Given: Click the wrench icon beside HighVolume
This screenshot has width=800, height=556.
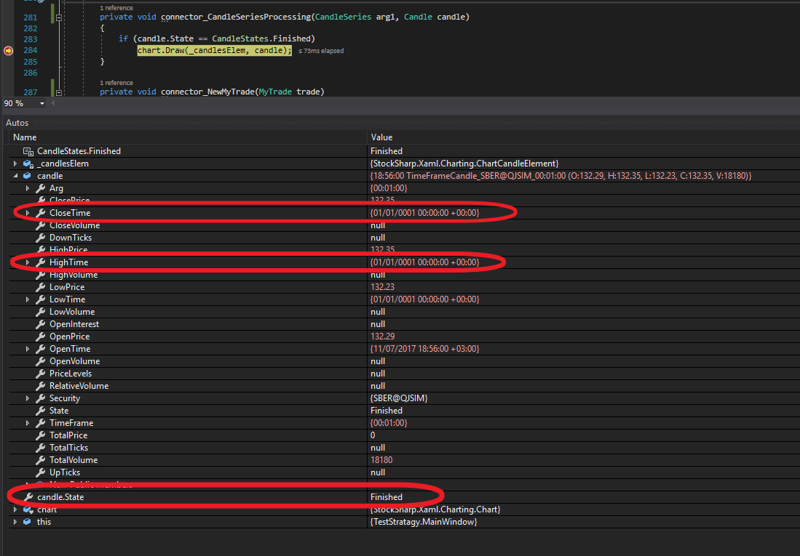Looking at the screenshot, I should click(x=41, y=275).
